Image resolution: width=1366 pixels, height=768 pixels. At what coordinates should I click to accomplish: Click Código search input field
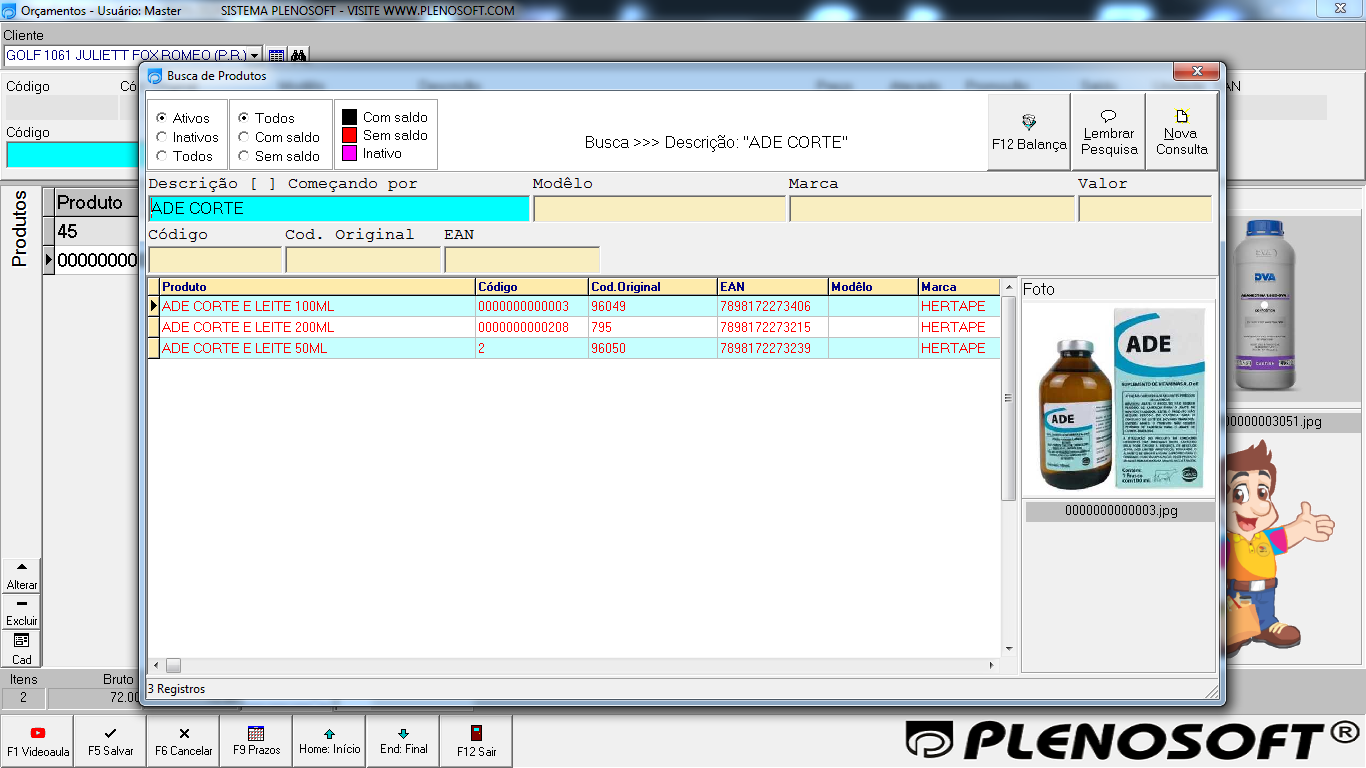tap(215, 259)
